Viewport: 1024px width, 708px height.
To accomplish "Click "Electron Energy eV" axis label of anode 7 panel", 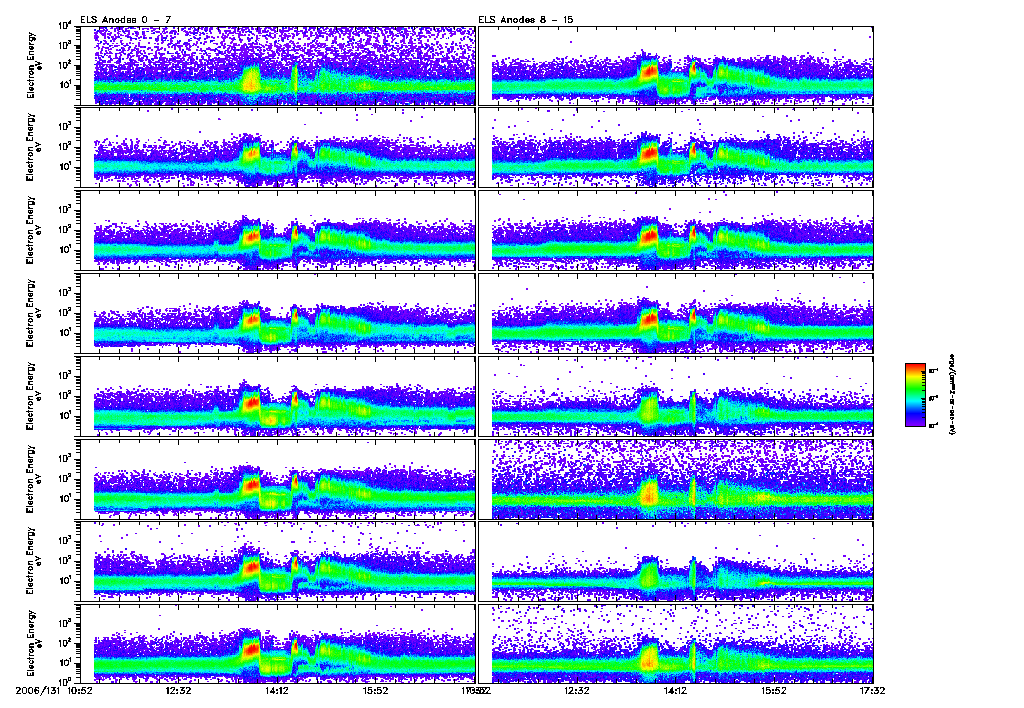I will [34, 643].
